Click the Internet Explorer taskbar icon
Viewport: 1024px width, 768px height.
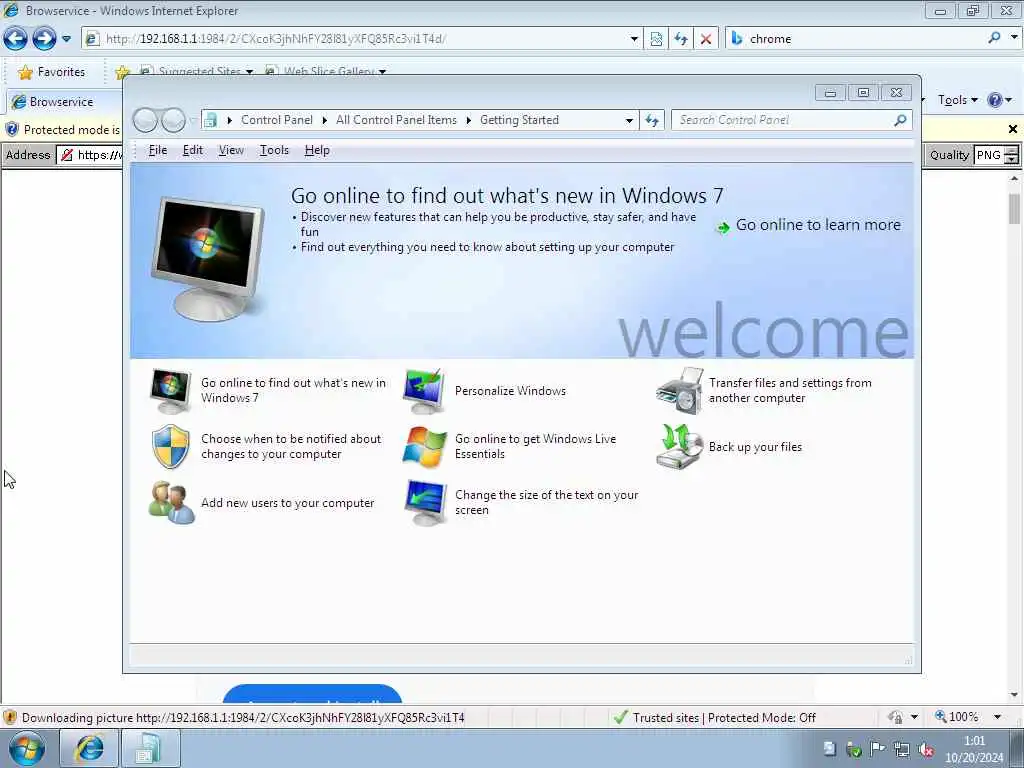point(89,748)
